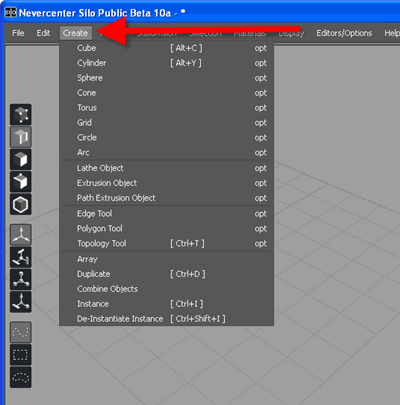The width and height of the screenshot is (400, 405).
Task: Choose Grid from the Create menu
Action: click(166, 123)
